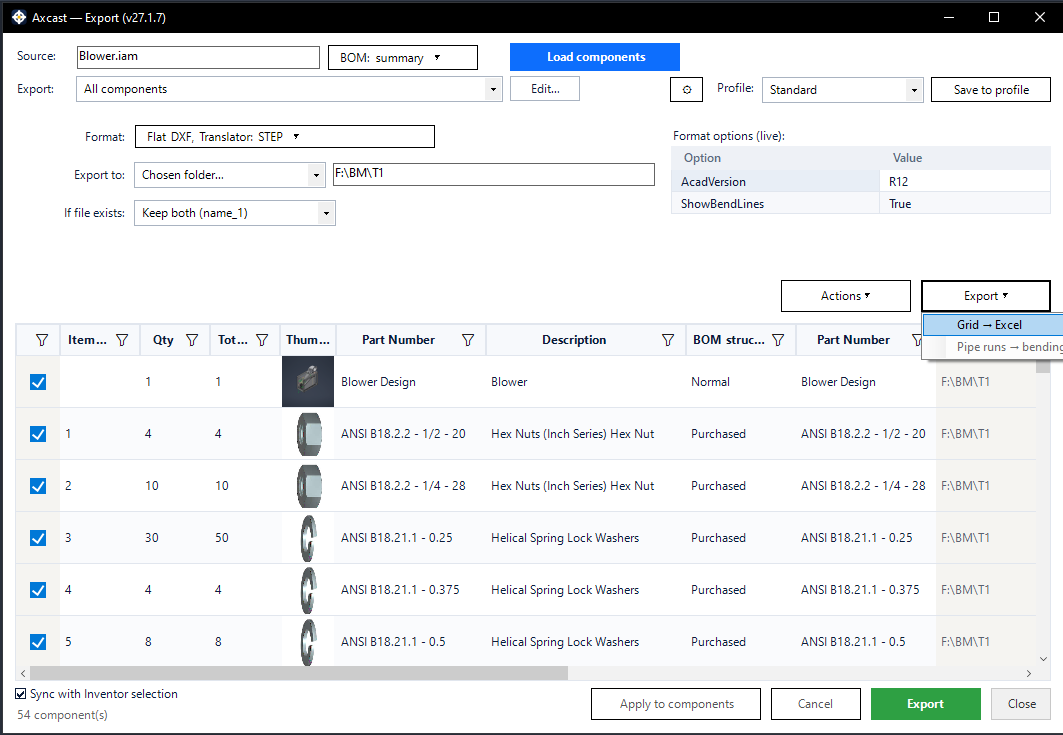Click washer thumbnail for ANSI B18.21.1 - 0.5
1063x735 pixels.
[308, 641]
